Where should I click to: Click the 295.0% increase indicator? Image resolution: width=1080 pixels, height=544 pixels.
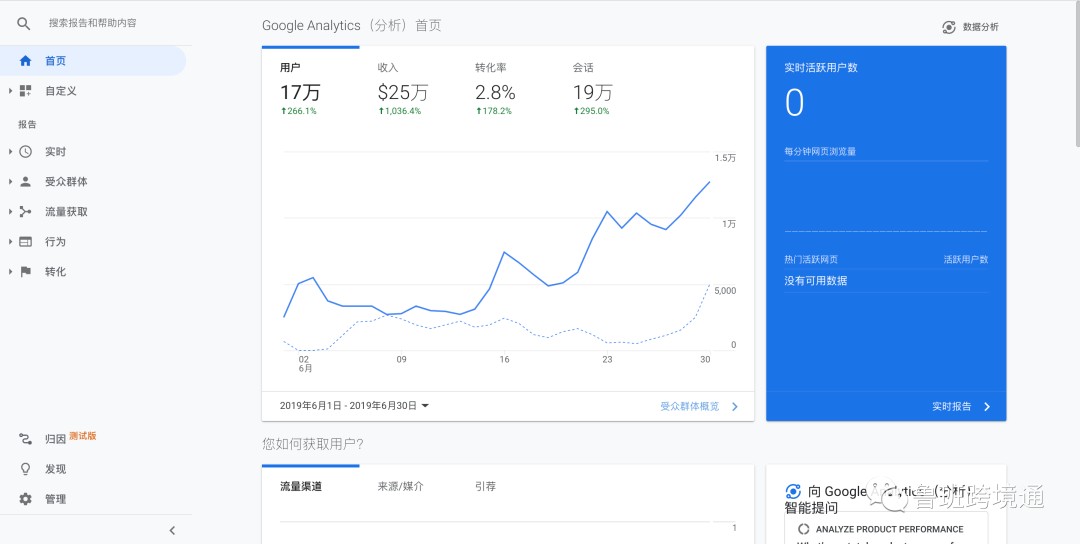point(591,111)
